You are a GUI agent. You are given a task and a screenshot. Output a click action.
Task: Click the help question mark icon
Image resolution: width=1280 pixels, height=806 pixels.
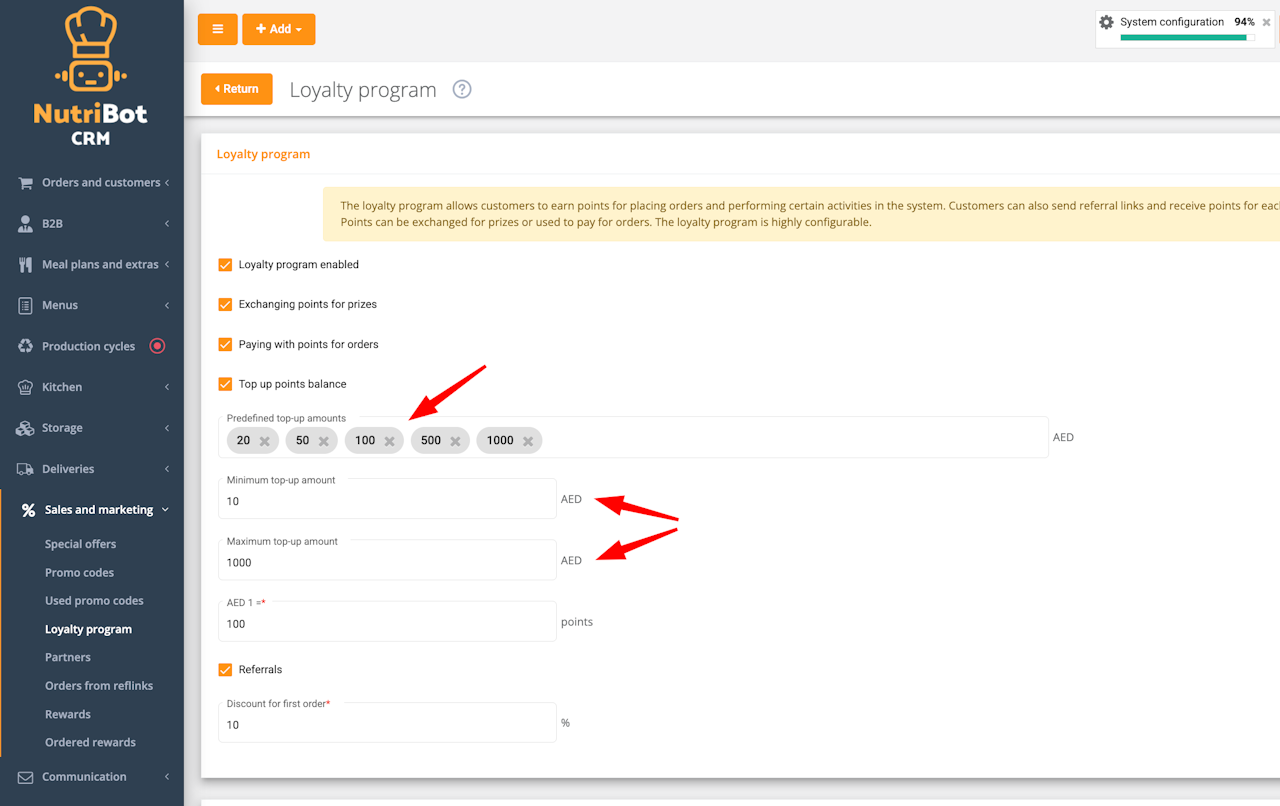point(461,89)
